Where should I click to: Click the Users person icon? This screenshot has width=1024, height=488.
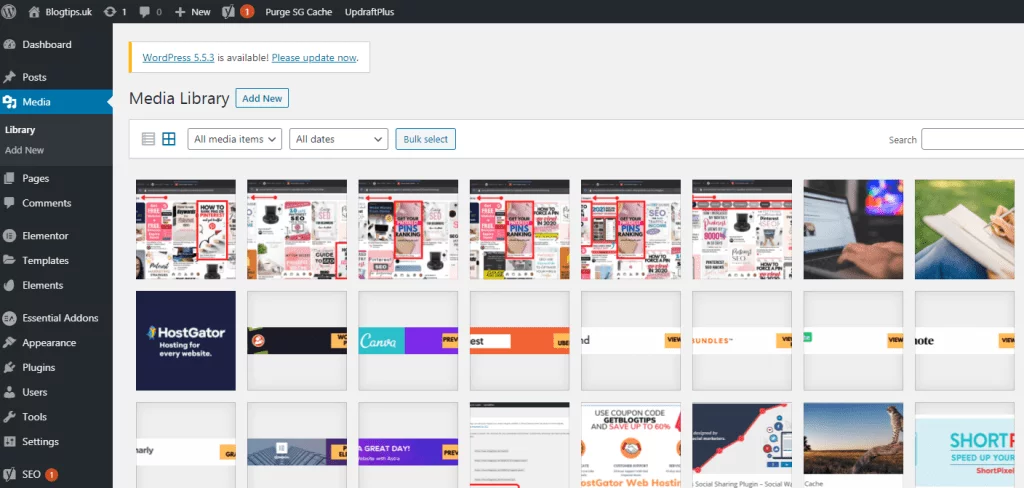pyautogui.click(x=10, y=393)
